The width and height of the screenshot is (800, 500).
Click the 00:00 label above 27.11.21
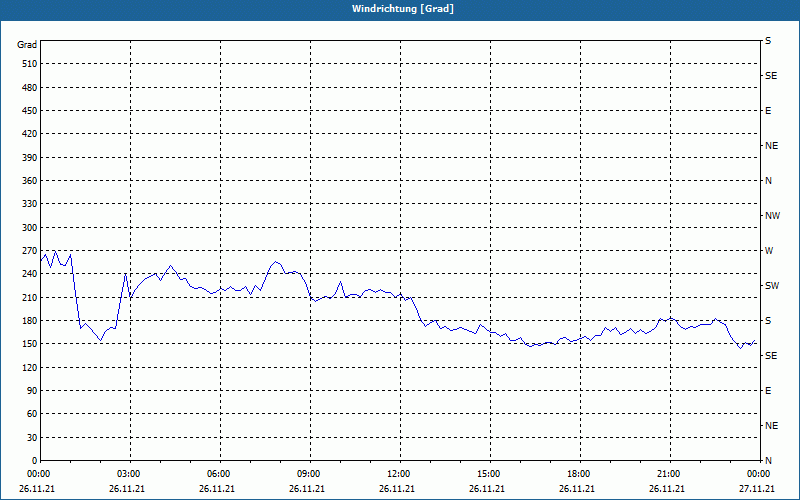point(760,474)
